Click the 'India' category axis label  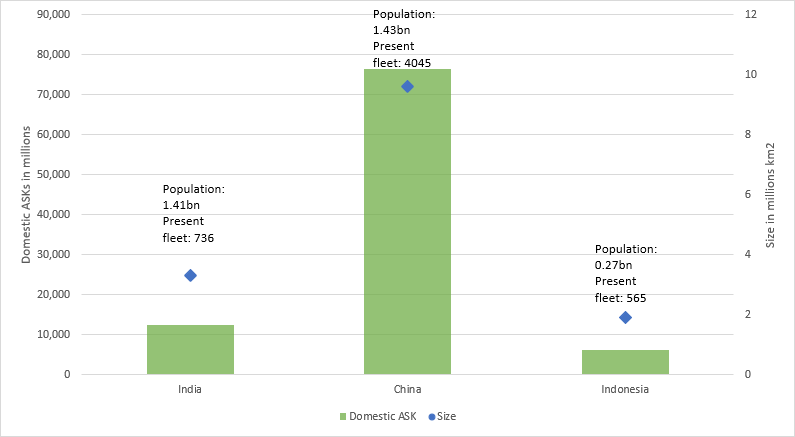click(x=190, y=389)
